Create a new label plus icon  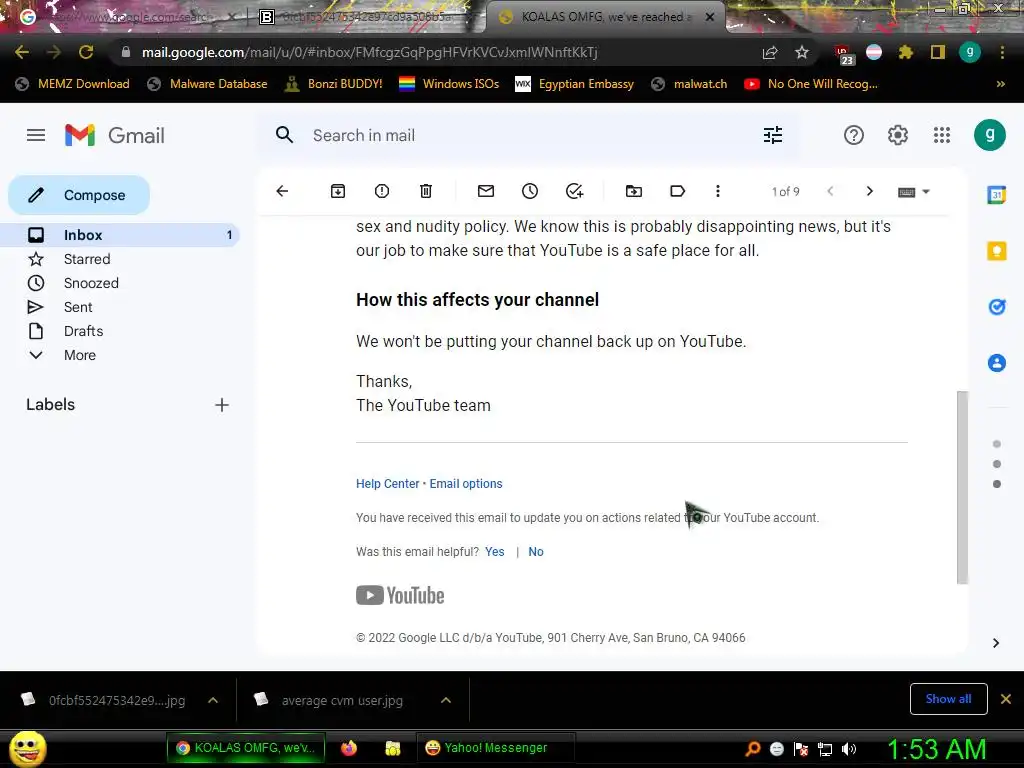[x=222, y=405]
